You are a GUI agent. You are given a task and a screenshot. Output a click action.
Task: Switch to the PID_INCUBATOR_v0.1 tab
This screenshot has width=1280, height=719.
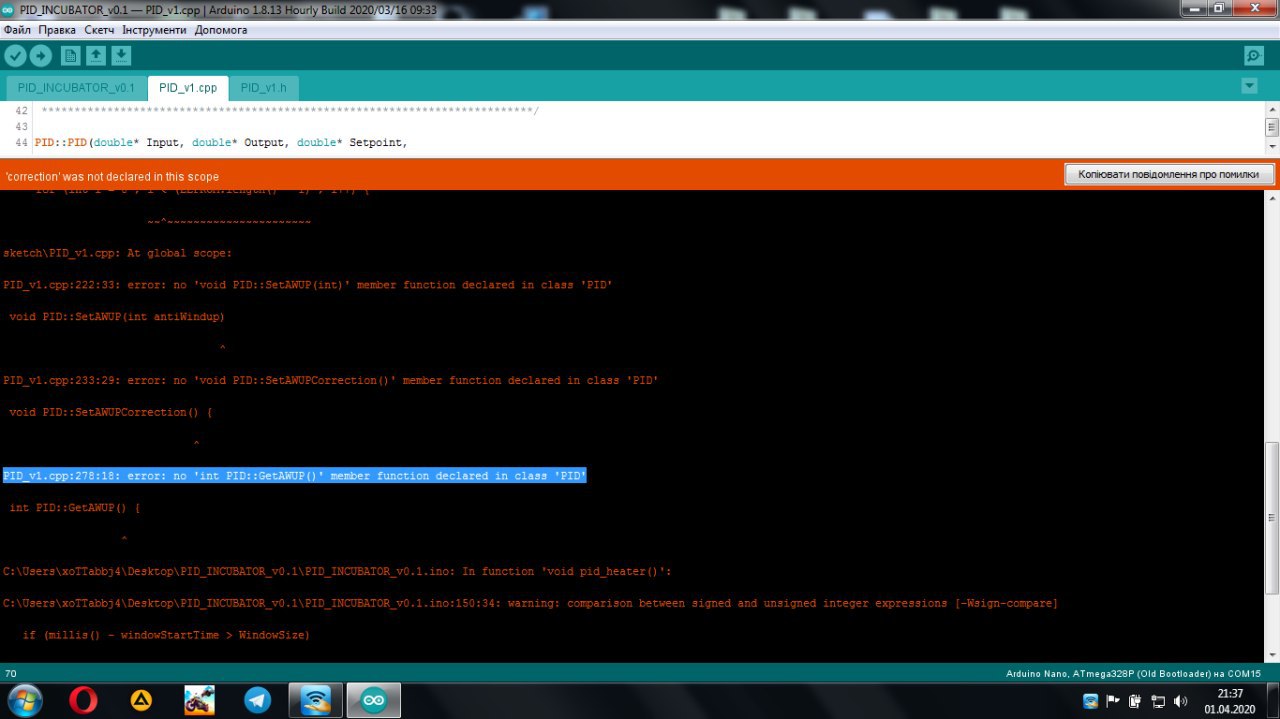tap(76, 88)
